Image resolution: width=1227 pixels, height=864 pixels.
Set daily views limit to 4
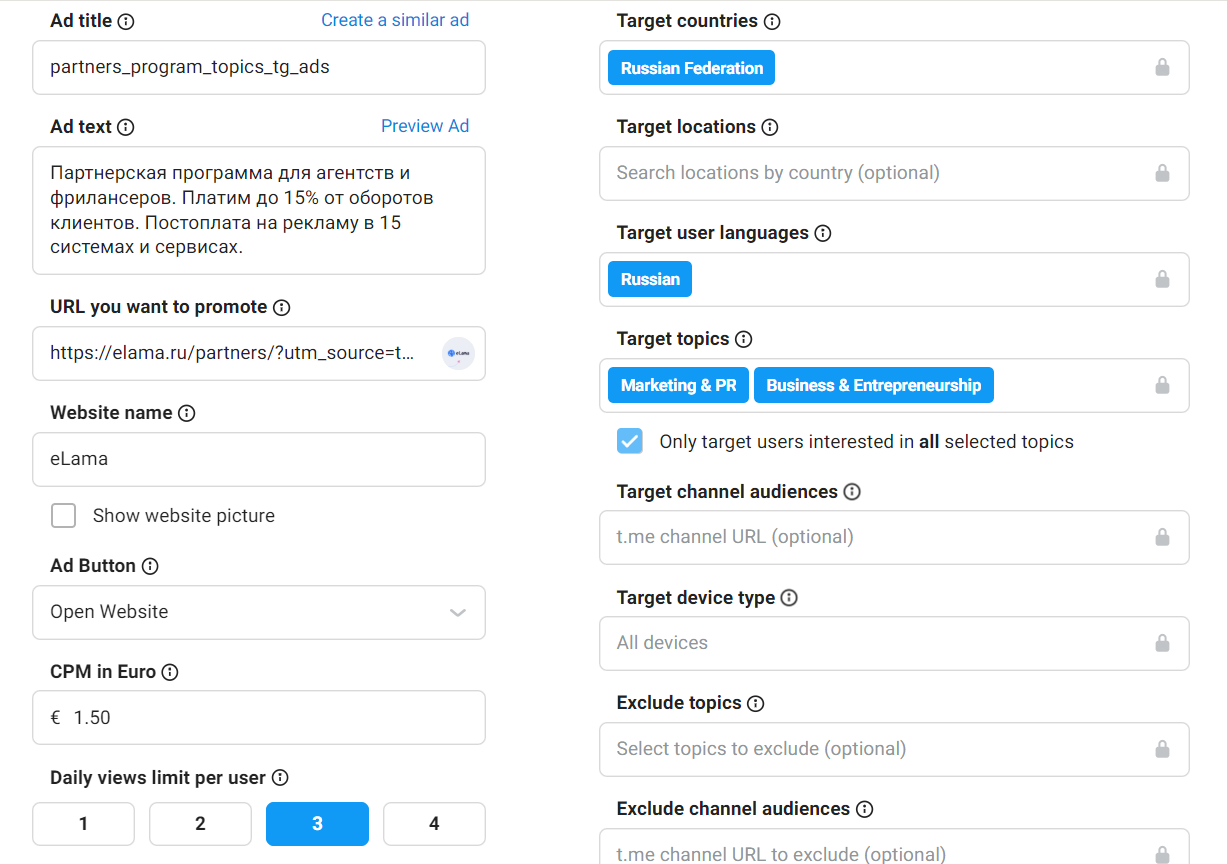point(434,824)
